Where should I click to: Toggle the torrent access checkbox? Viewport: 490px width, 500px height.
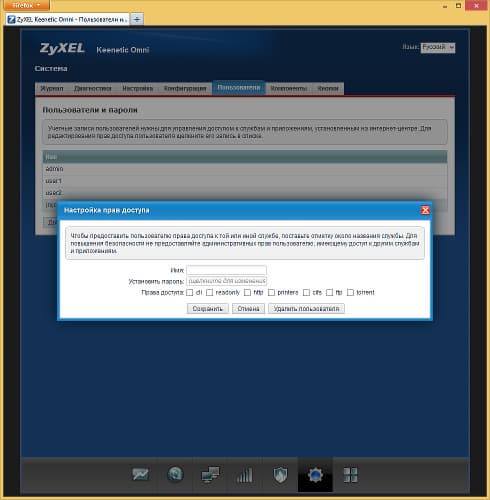(x=350, y=292)
